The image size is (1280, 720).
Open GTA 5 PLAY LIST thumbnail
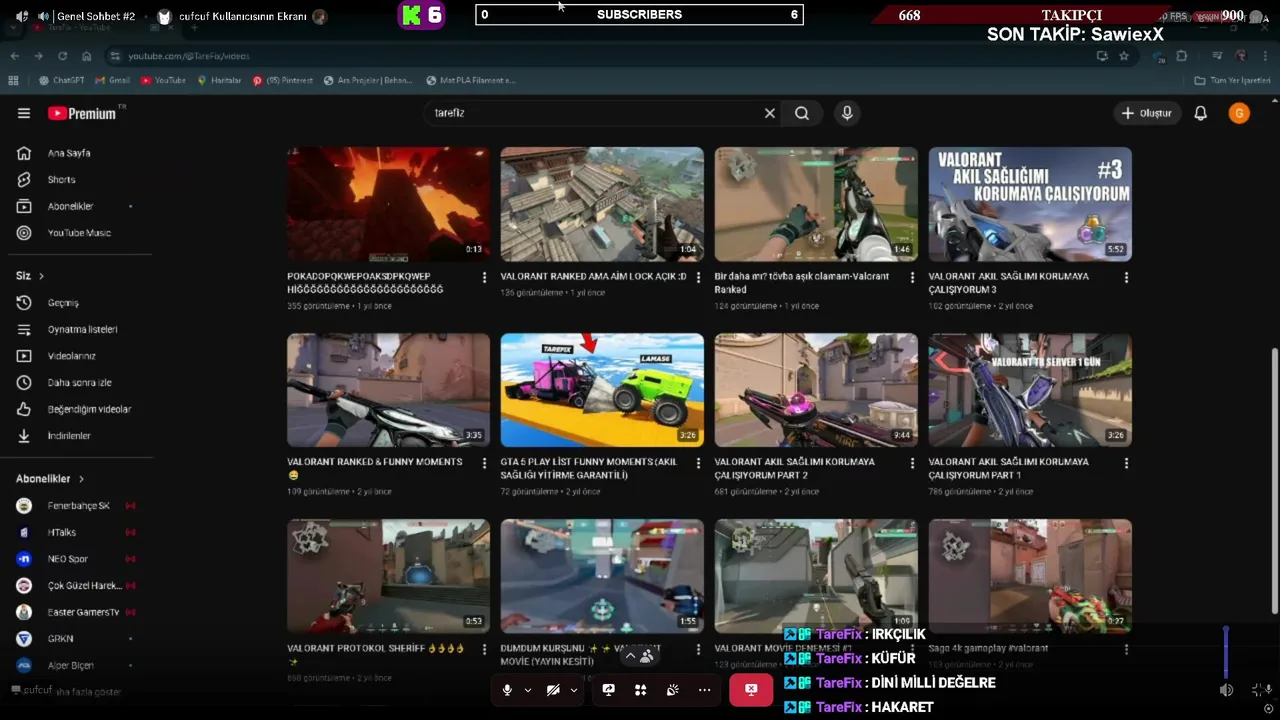point(602,390)
